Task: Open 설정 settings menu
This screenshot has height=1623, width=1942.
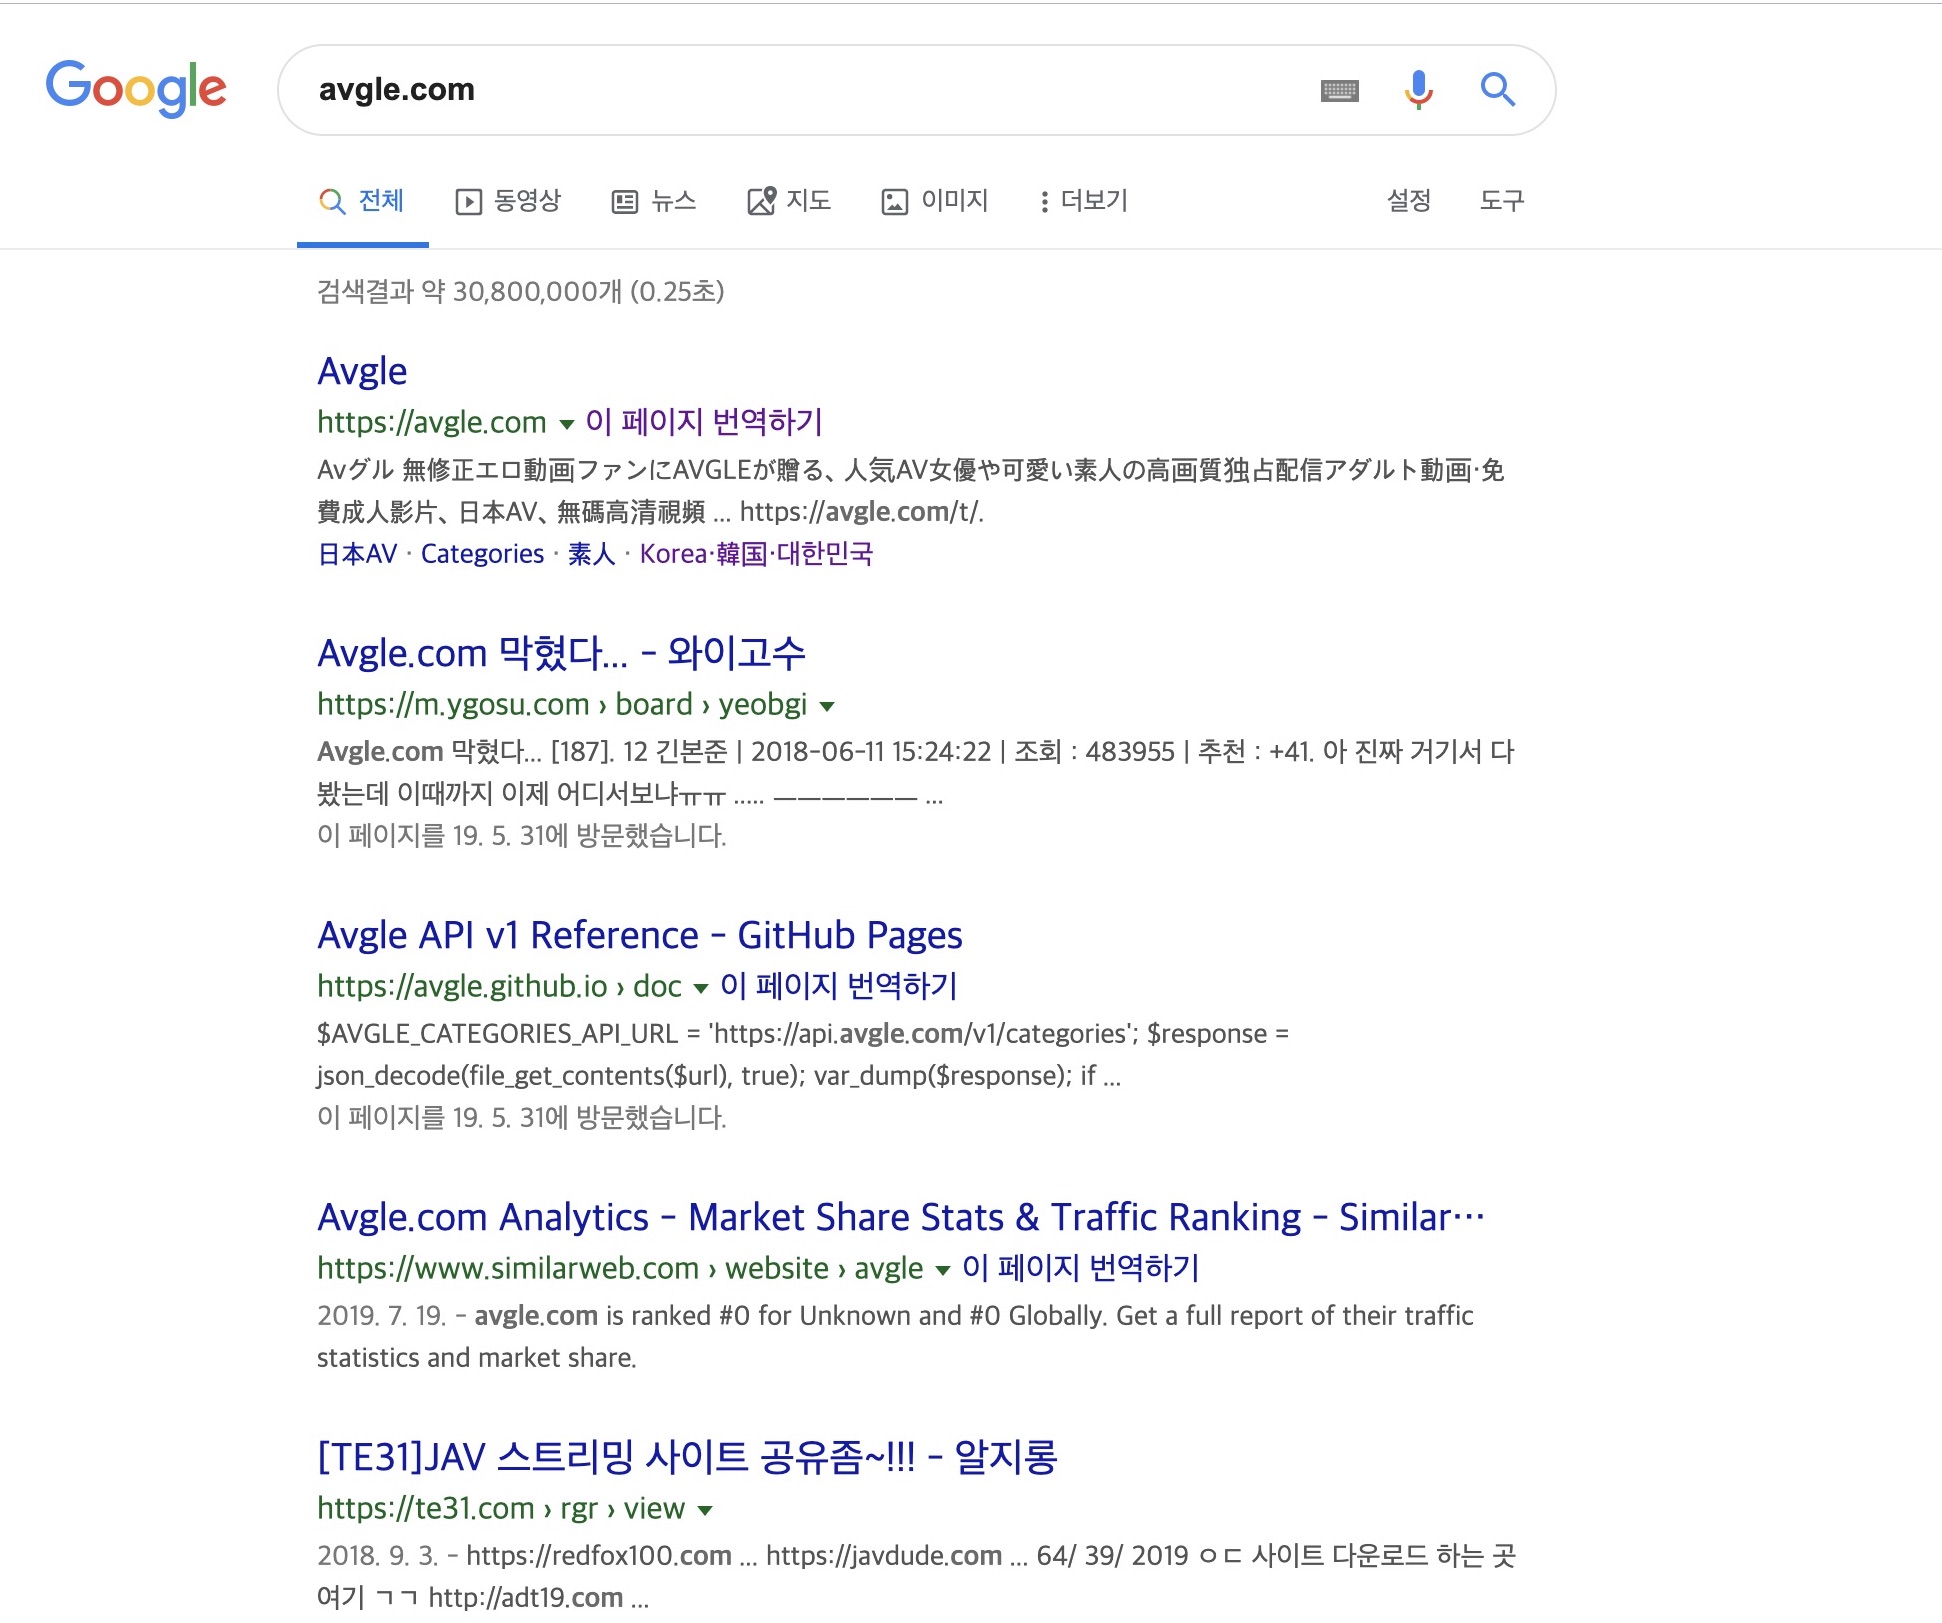Action: [1409, 201]
